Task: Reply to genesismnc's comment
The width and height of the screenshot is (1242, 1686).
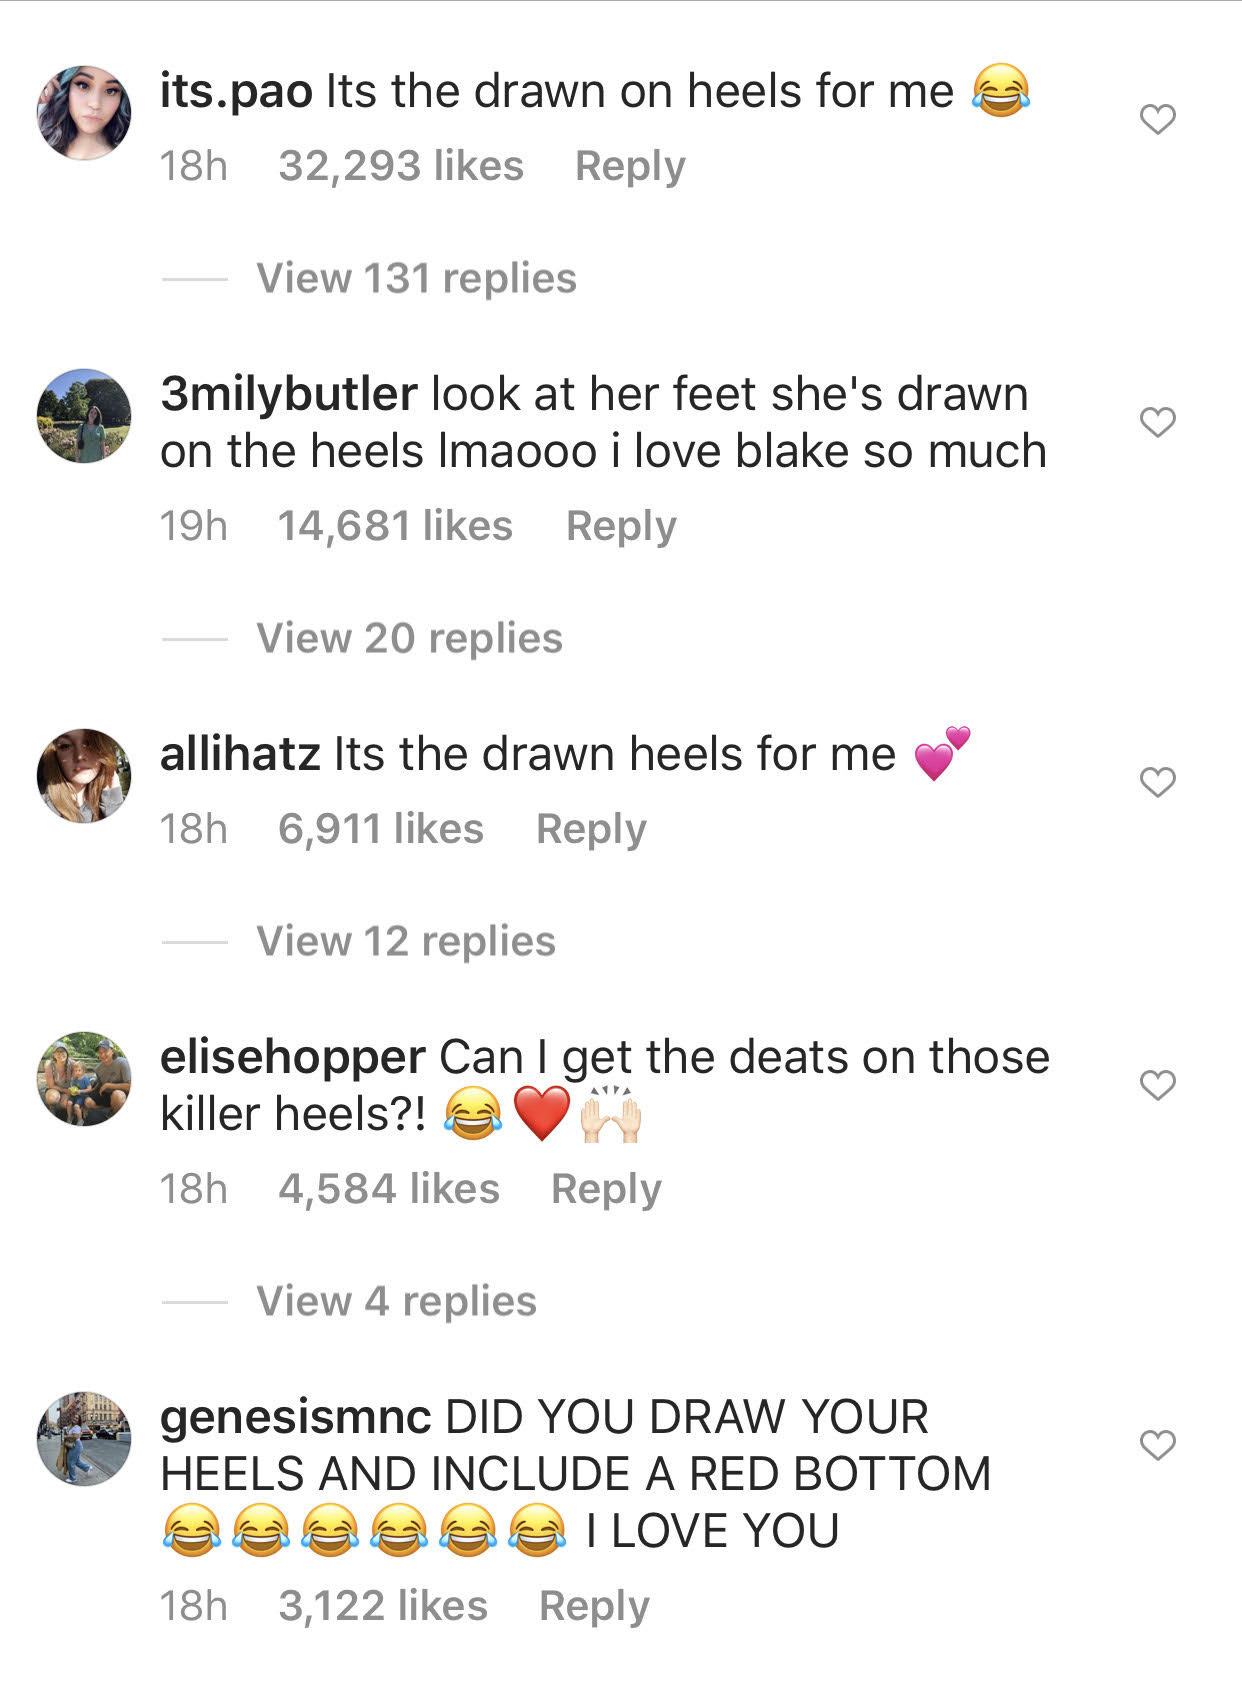Action: [594, 1606]
